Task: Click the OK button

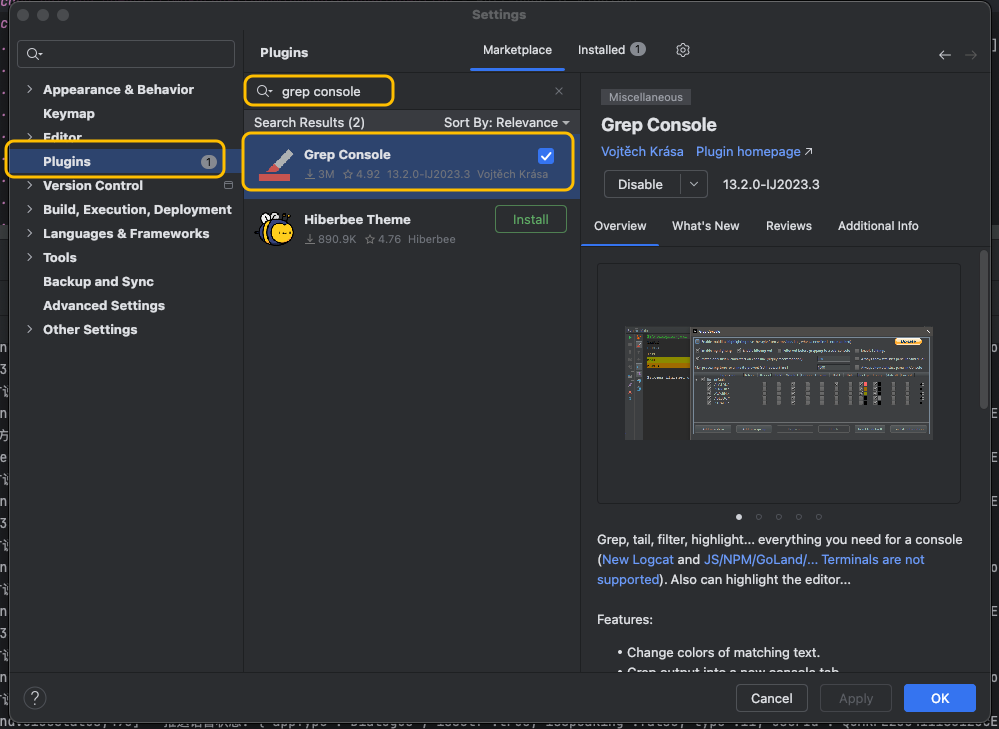Action: (940, 698)
